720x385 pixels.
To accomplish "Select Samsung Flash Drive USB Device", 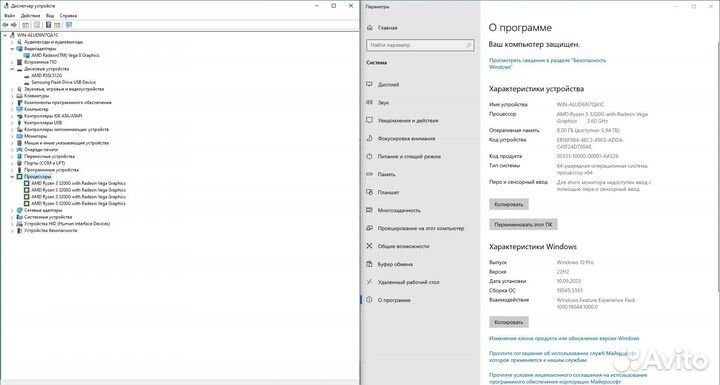I will (63, 82).
